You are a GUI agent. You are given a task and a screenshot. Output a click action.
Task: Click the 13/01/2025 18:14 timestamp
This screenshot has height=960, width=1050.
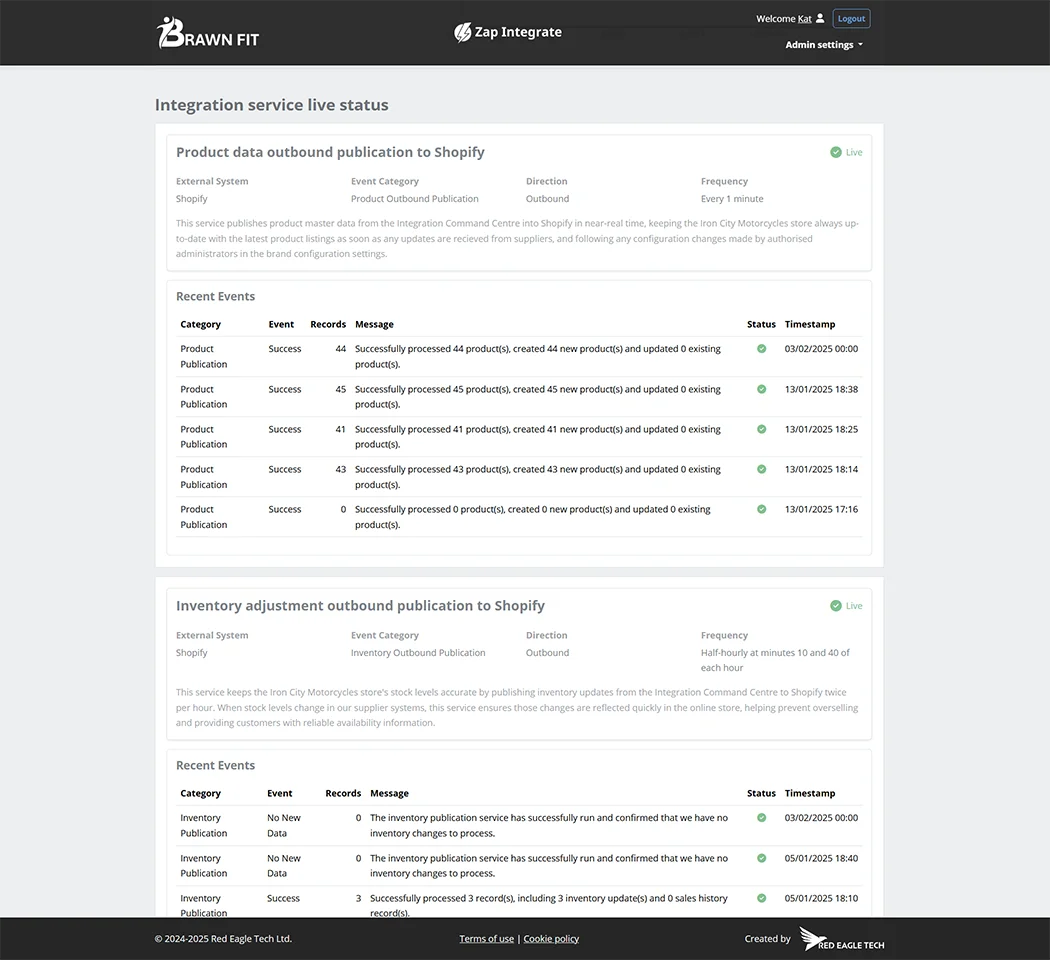pyautogui.click(x=821, y=469)
